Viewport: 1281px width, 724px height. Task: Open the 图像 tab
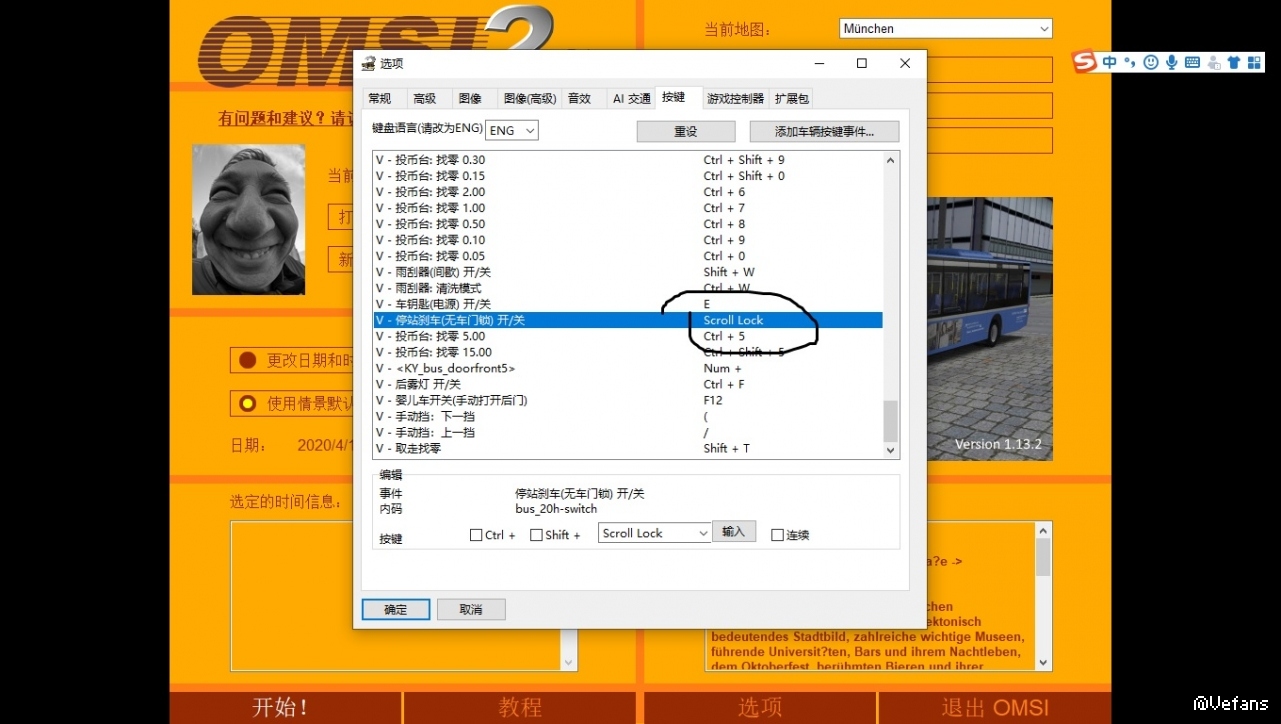470,98
